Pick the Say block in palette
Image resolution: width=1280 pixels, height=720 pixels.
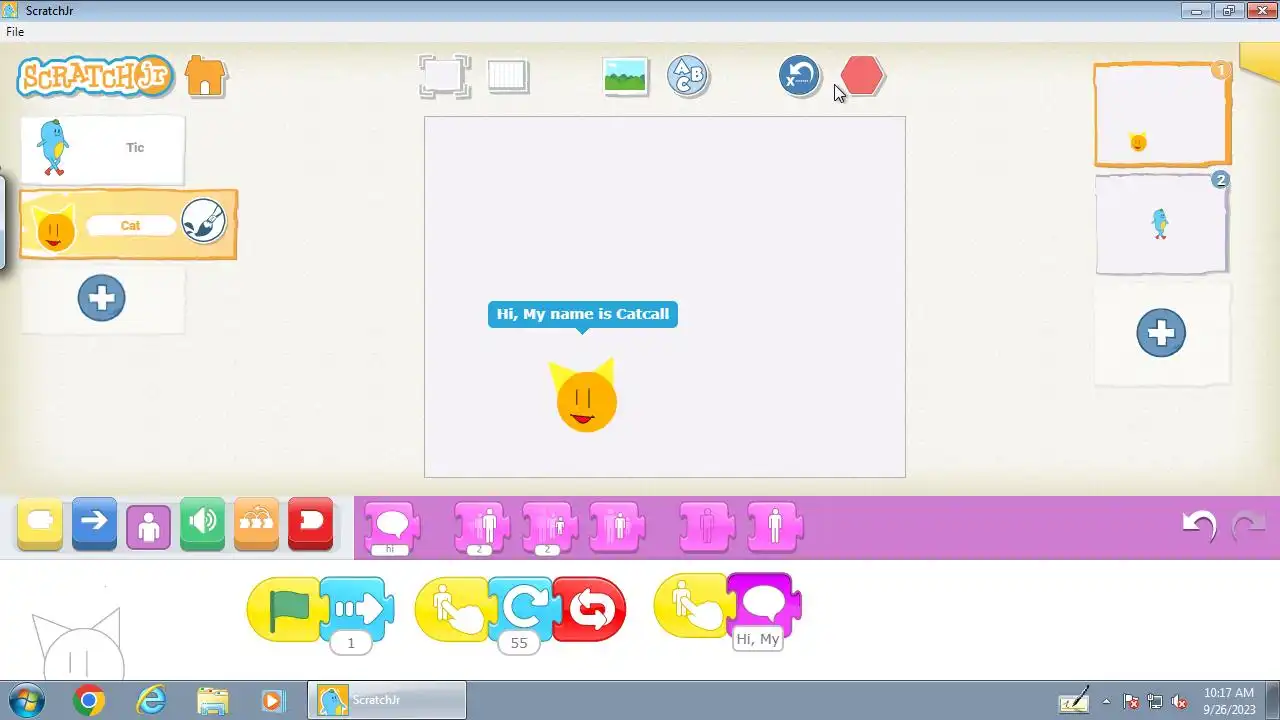point(392,527)
